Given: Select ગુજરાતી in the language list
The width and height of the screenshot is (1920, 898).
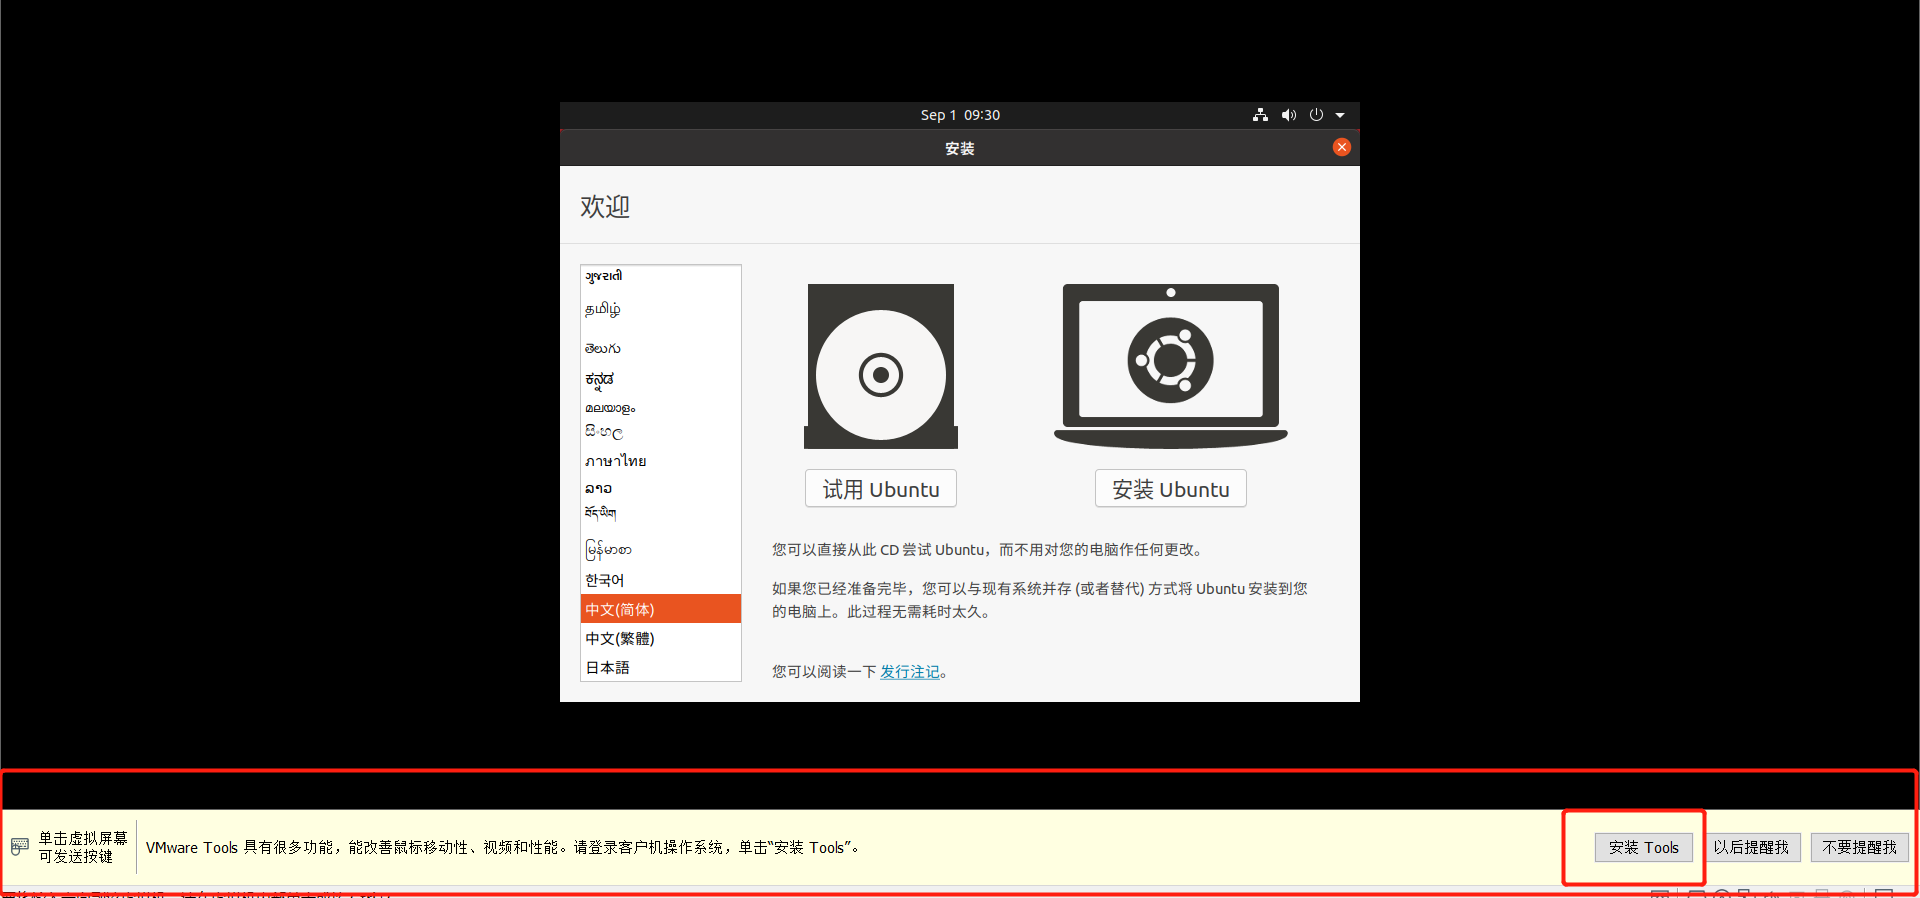Looking at the screenshot, I should (x=660, y=276).
